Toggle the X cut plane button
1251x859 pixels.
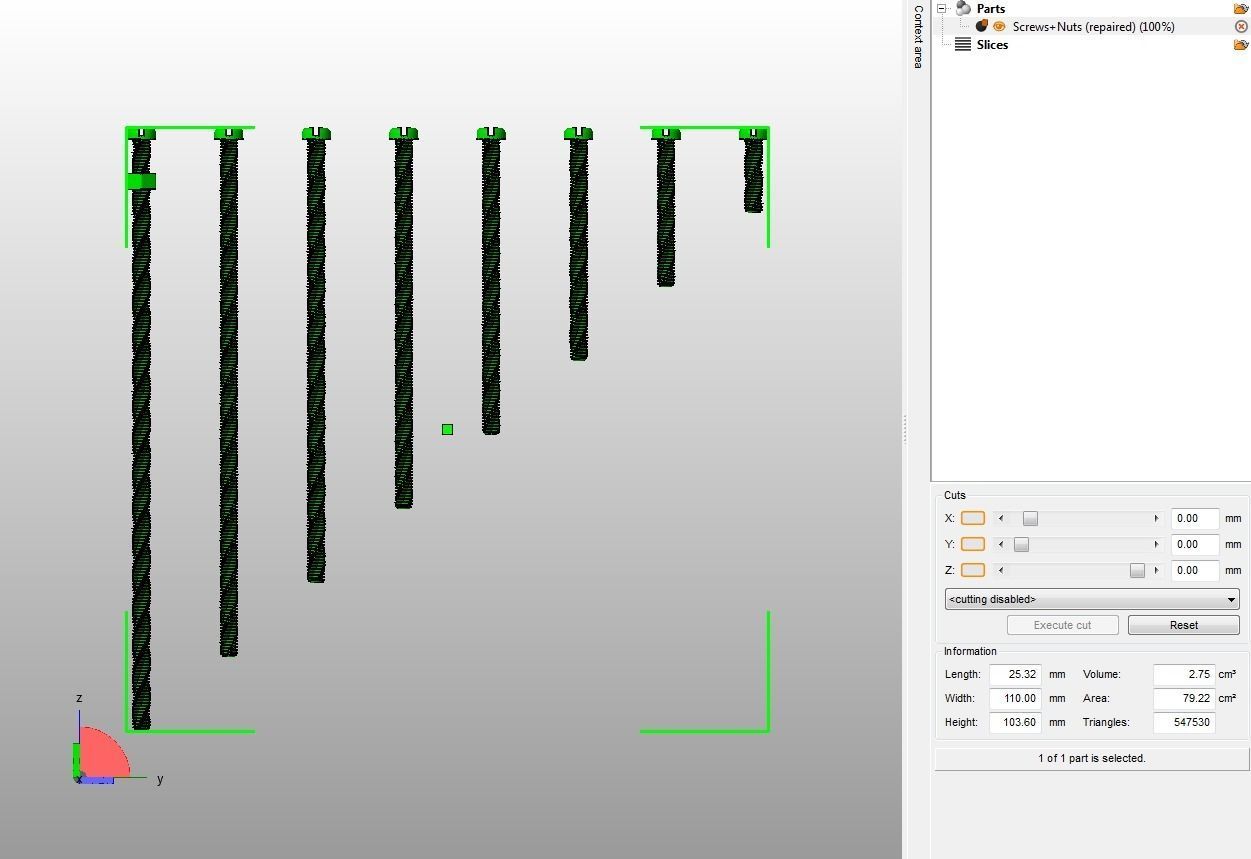coord(973,518)
